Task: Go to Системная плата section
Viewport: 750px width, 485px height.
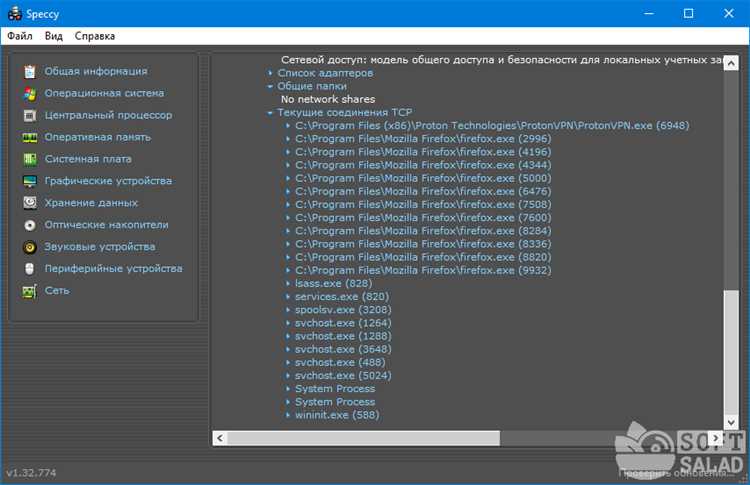Action: pos(88,159)
